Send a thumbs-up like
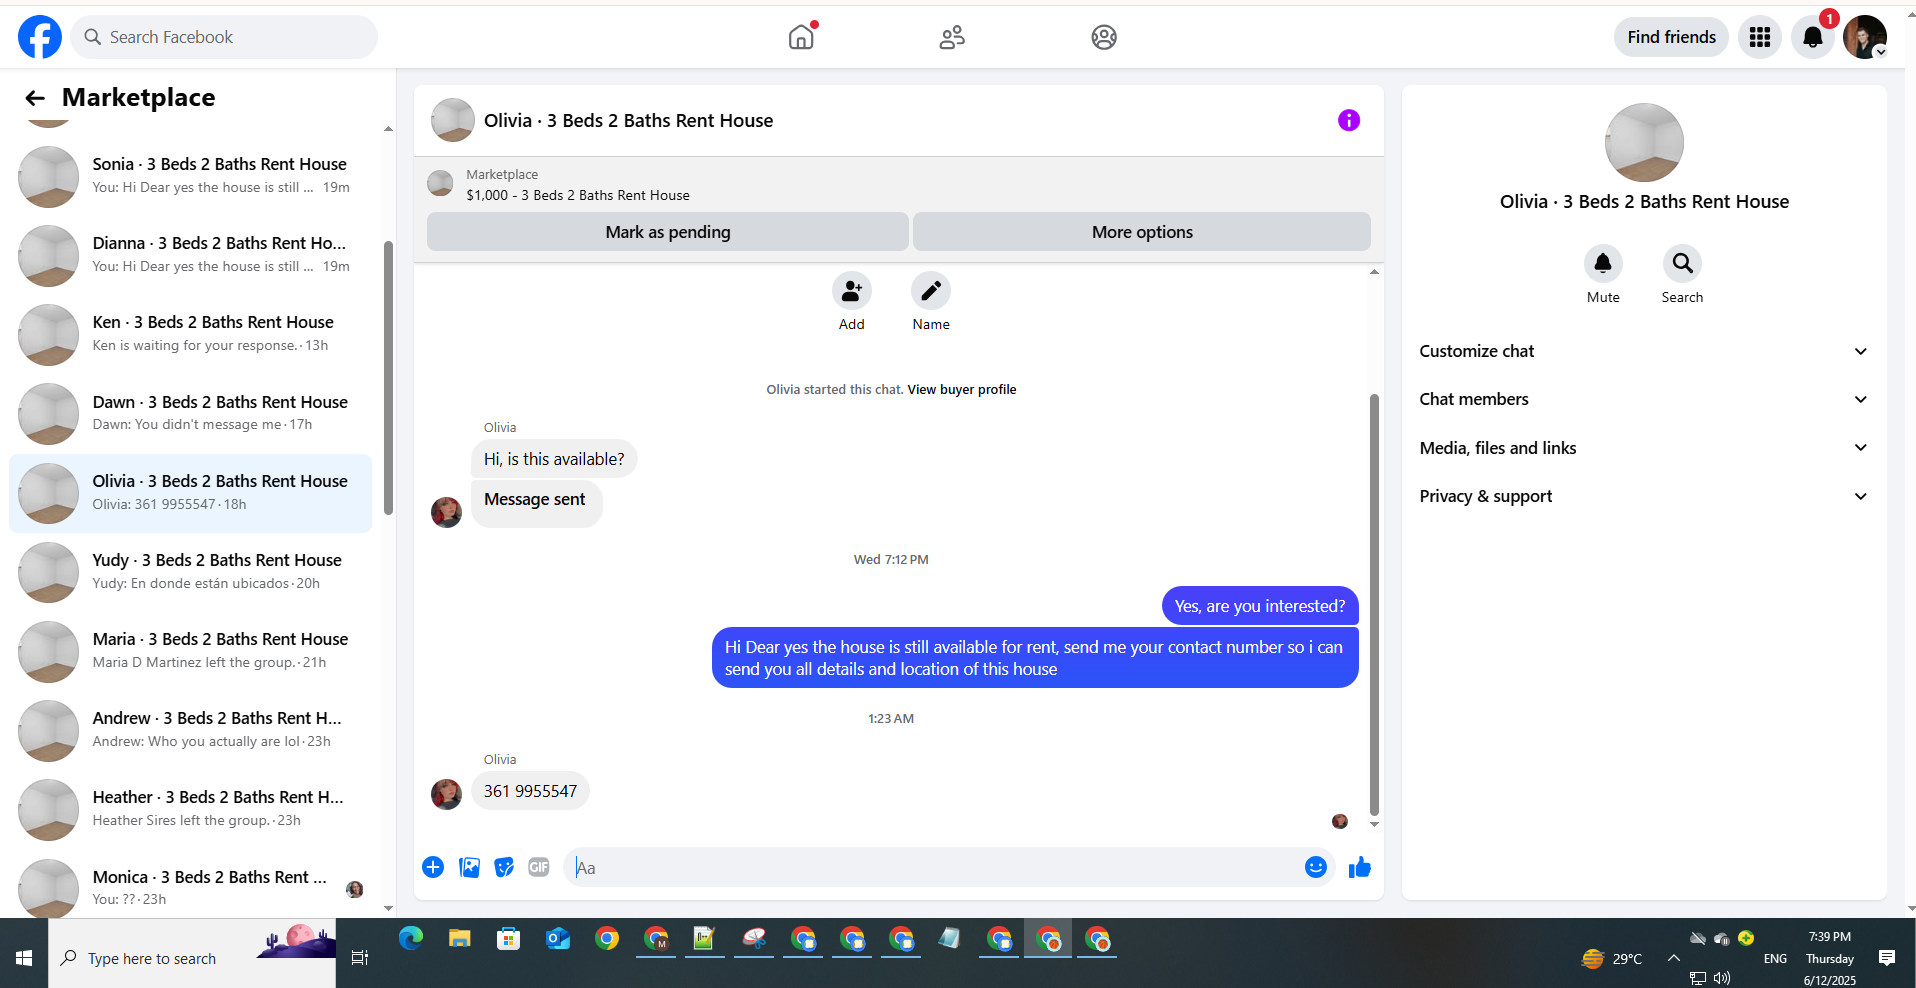 point(1360,867)
